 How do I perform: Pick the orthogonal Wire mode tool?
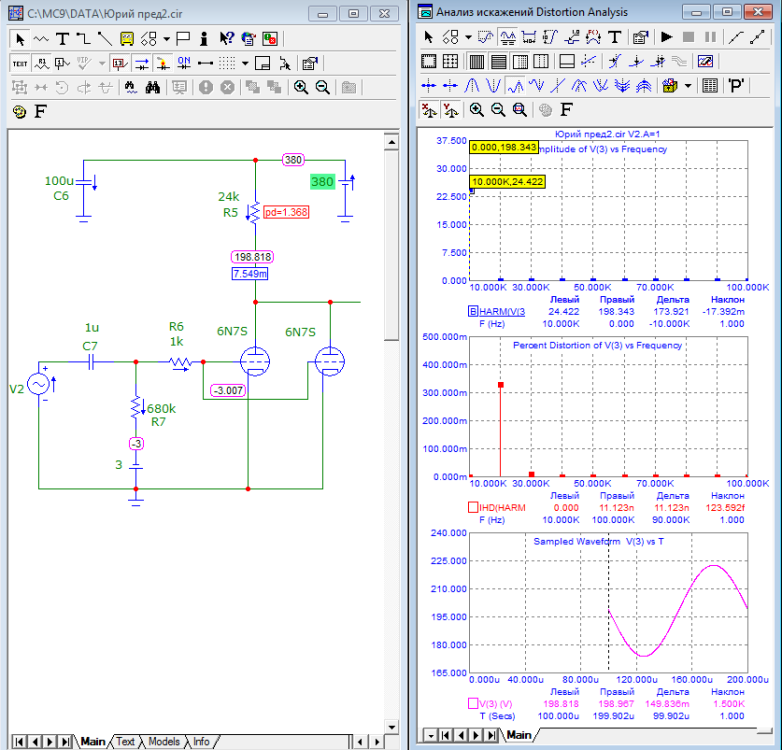pyautogui.click(x=84, y=39)
